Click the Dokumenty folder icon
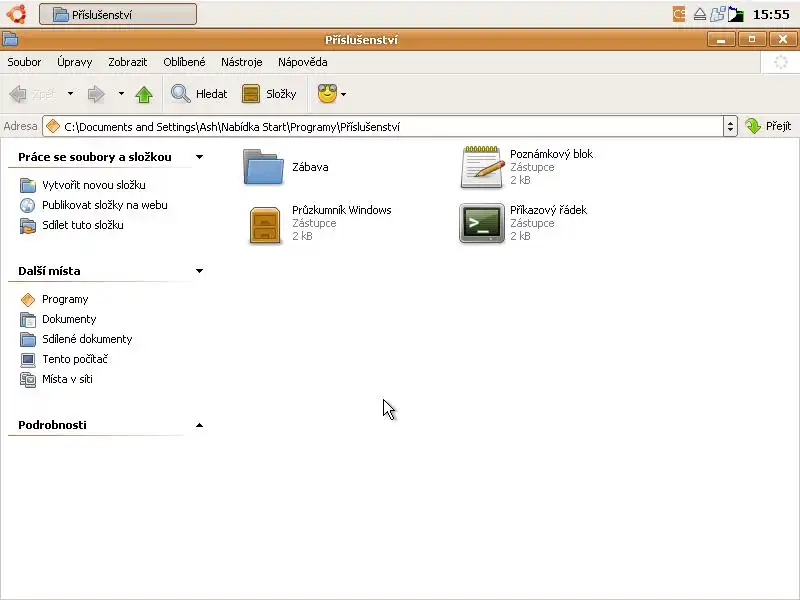 28,319
